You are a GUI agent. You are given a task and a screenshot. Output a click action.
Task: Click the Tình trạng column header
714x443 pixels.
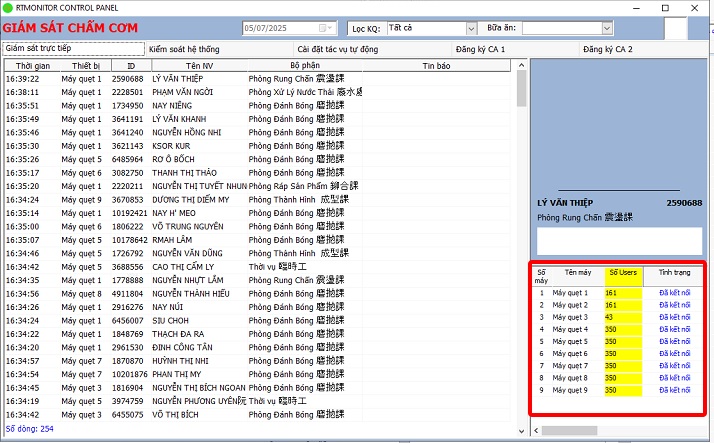674,276
